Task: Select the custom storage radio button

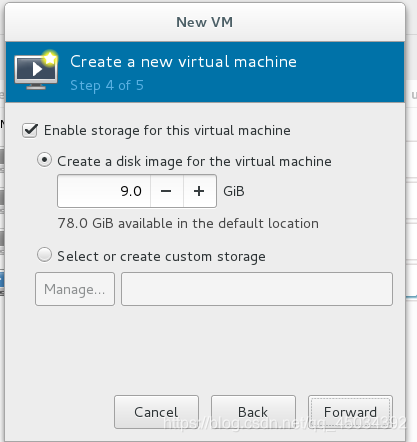Action: point(44,255)
